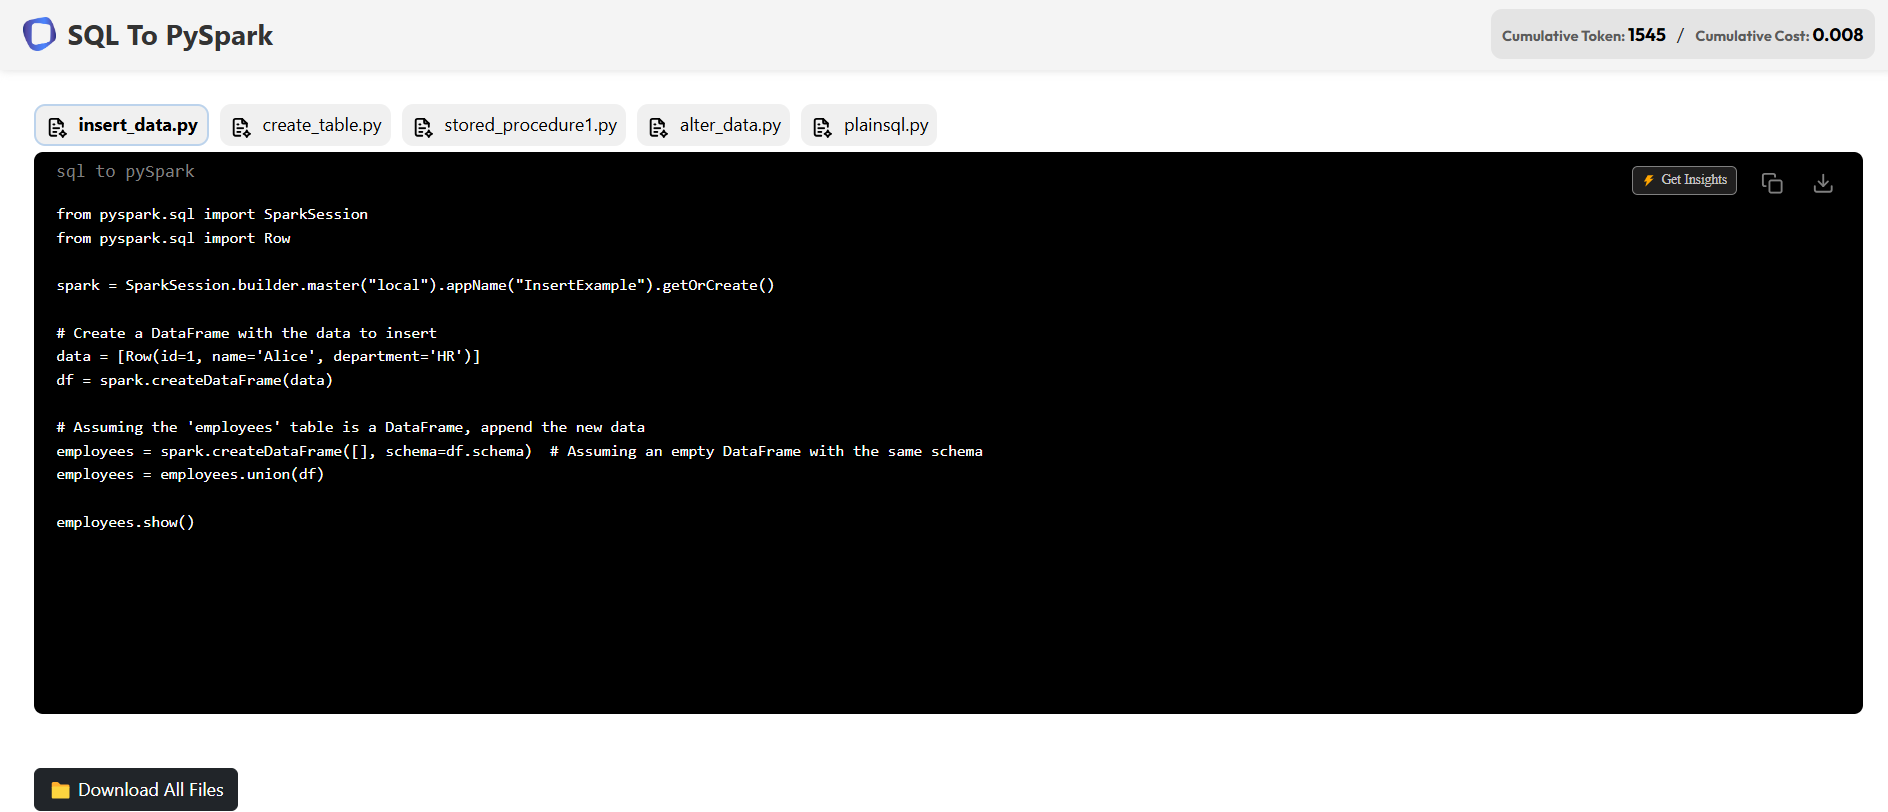Click the file icon on plainsql.py tab

822,126
